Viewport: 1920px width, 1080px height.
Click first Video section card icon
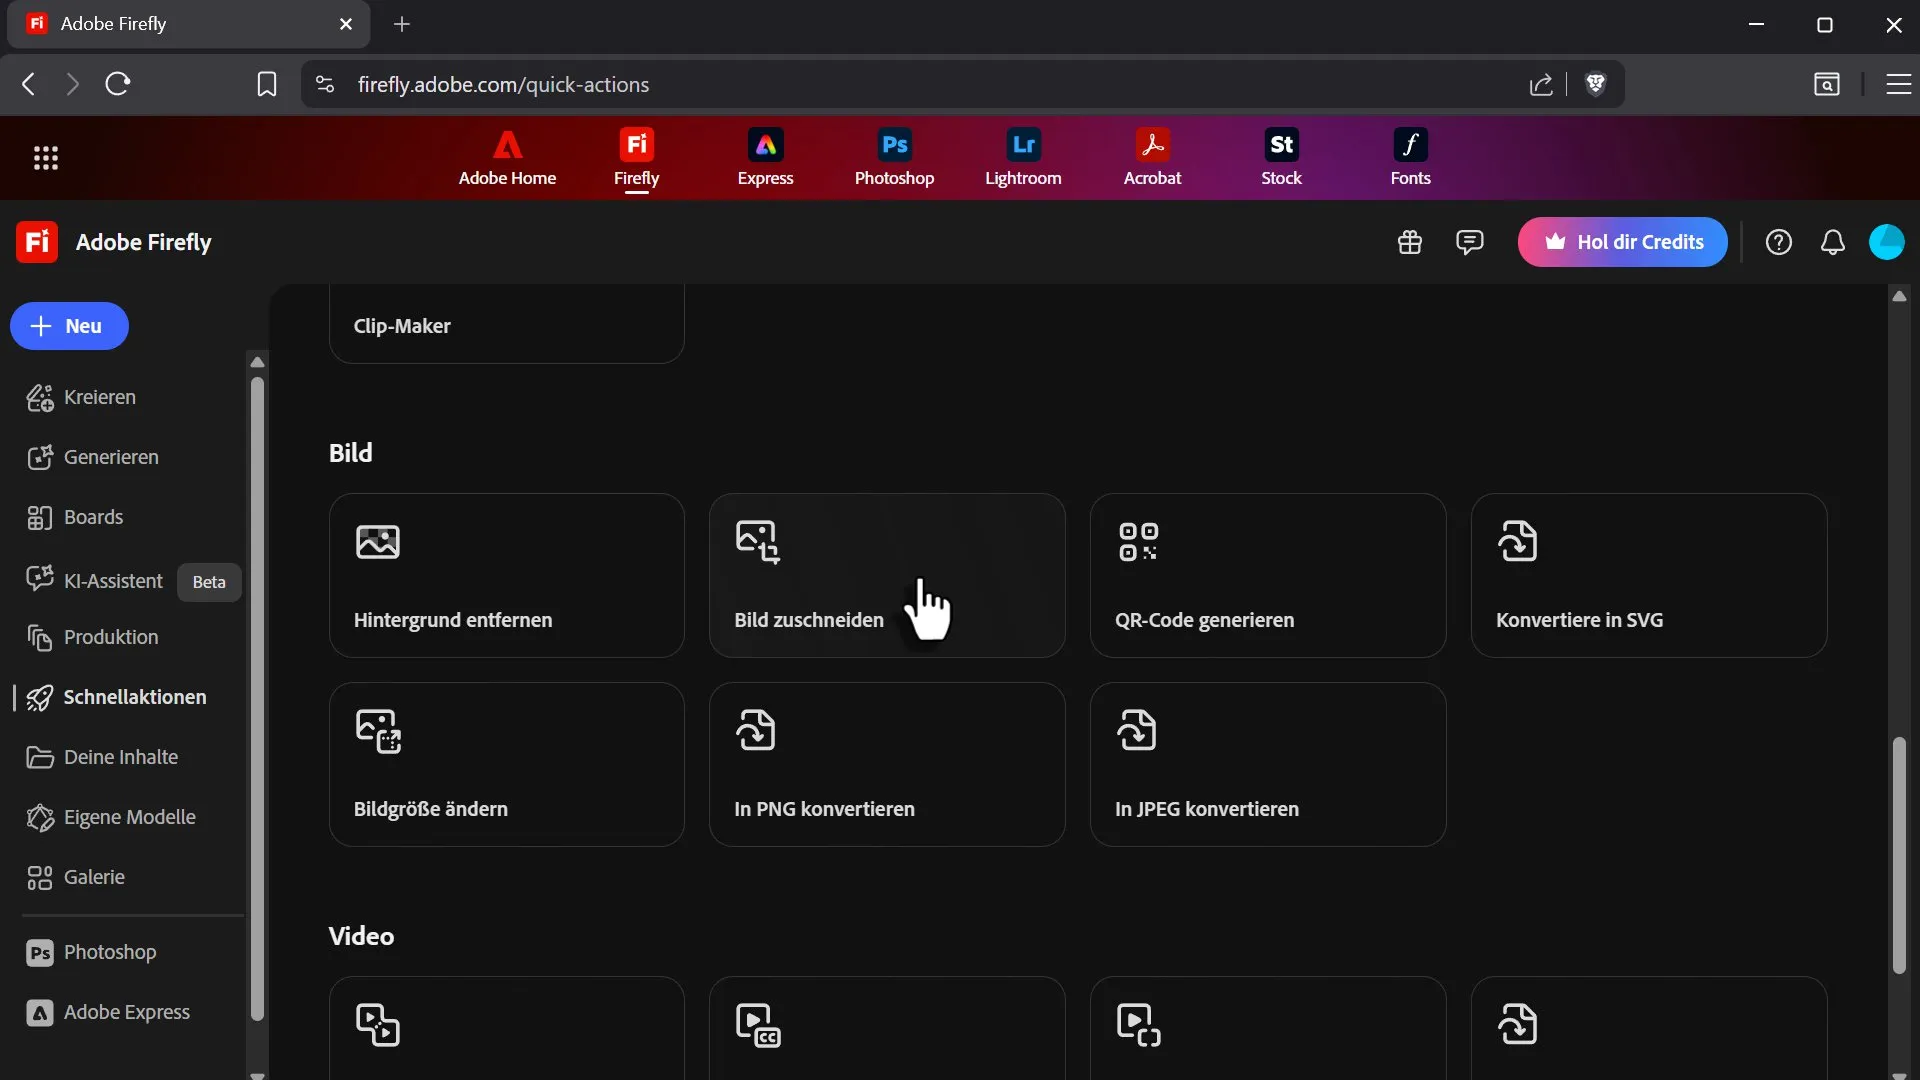[x=378, y=1025]
